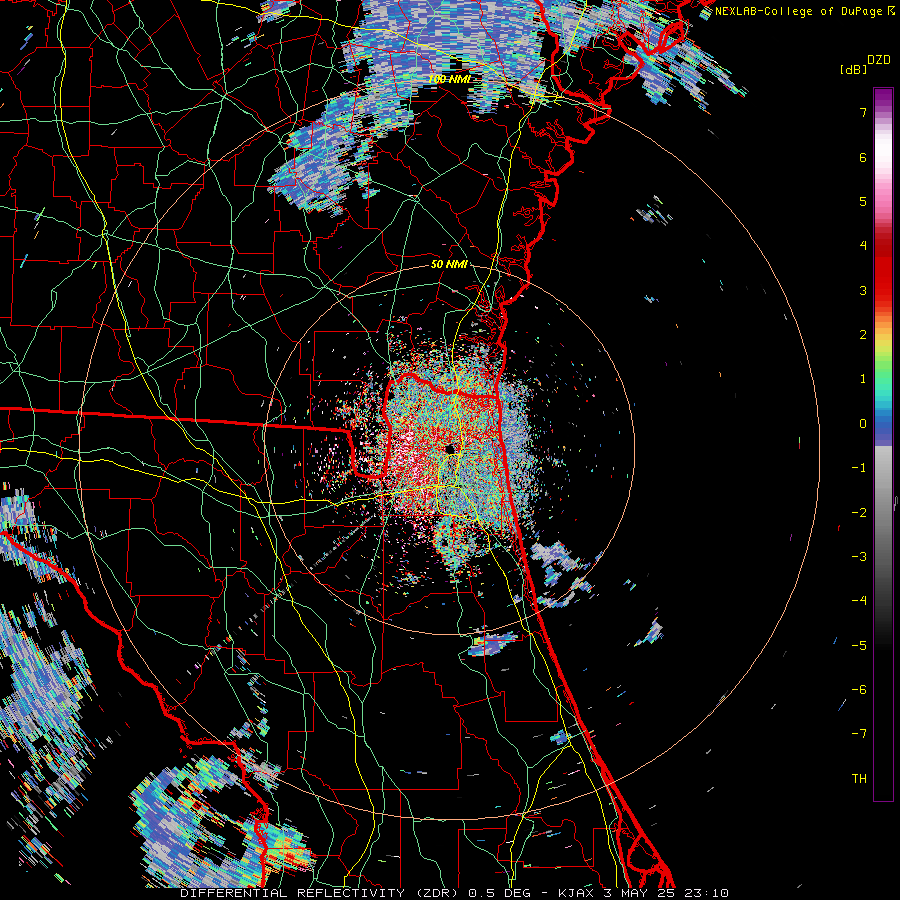This screenshot has height=900, width=900.
Task: Click the [dB] unit label
Action: (x=853, y=69)
